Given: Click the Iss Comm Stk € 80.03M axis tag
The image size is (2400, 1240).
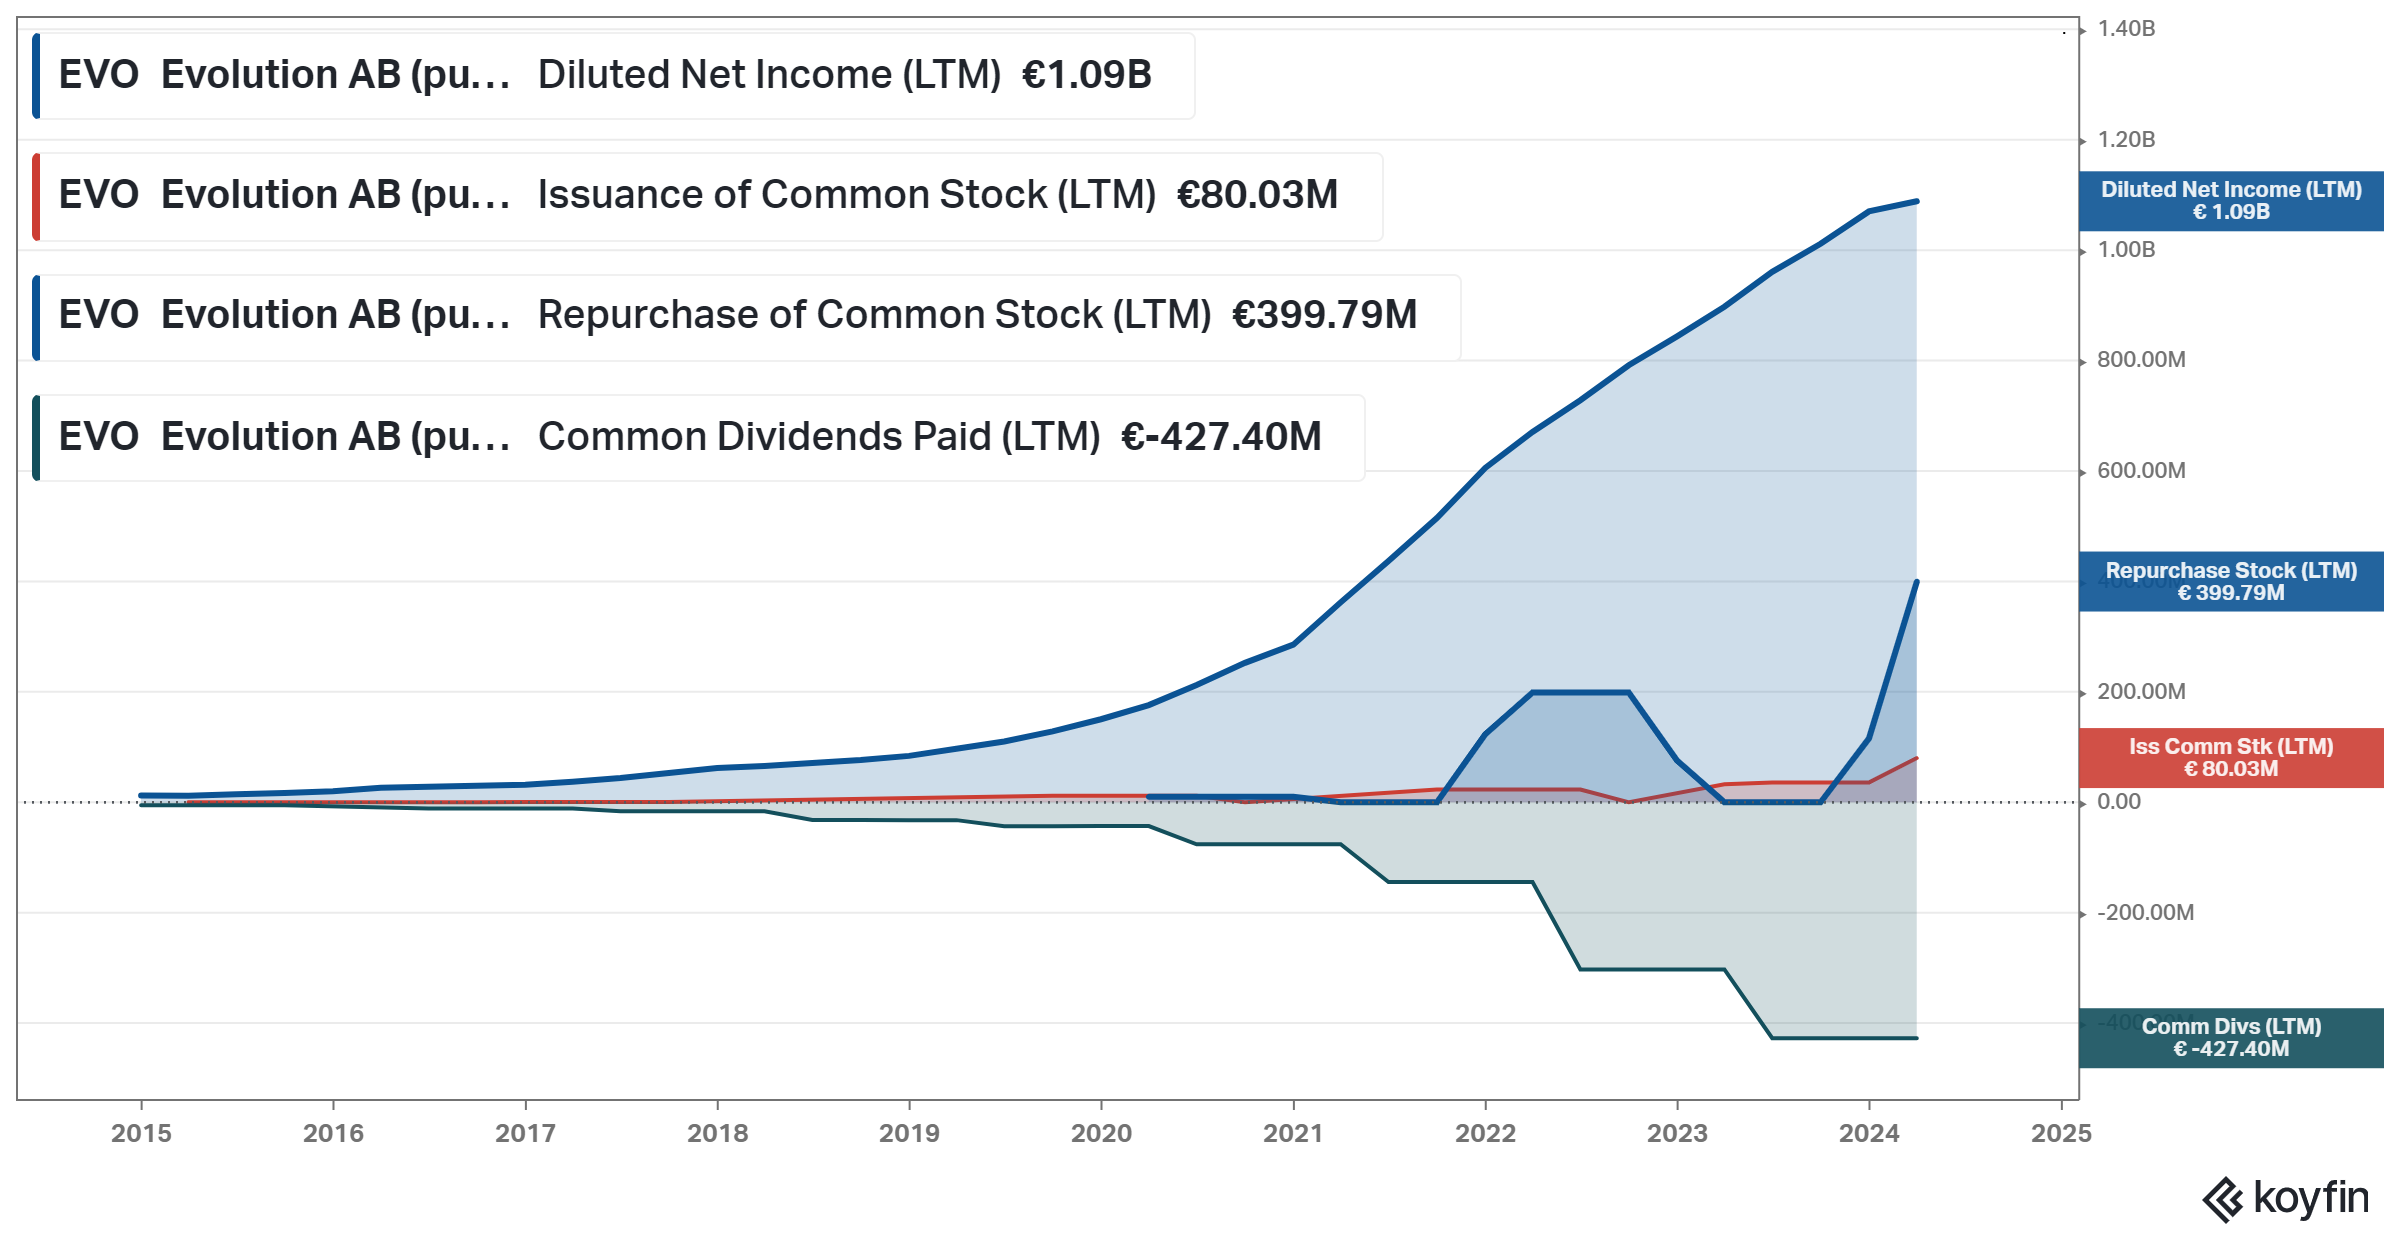Looking at the screenshot, I should (x=2231, y=758).
